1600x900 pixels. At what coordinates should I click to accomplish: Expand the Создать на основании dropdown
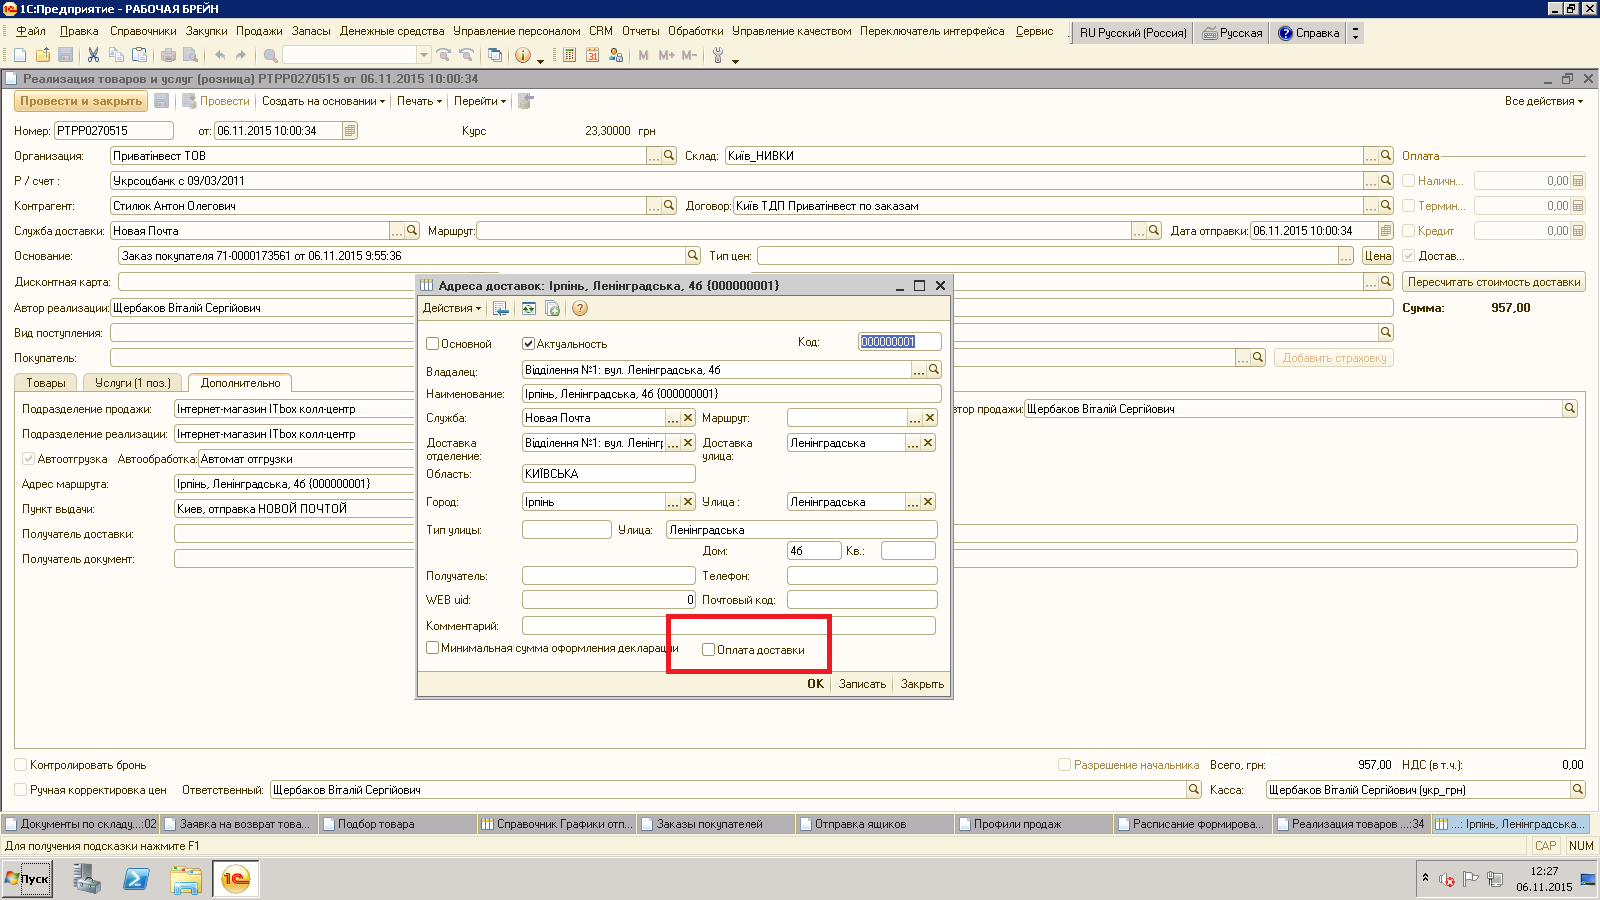(323, 101)
